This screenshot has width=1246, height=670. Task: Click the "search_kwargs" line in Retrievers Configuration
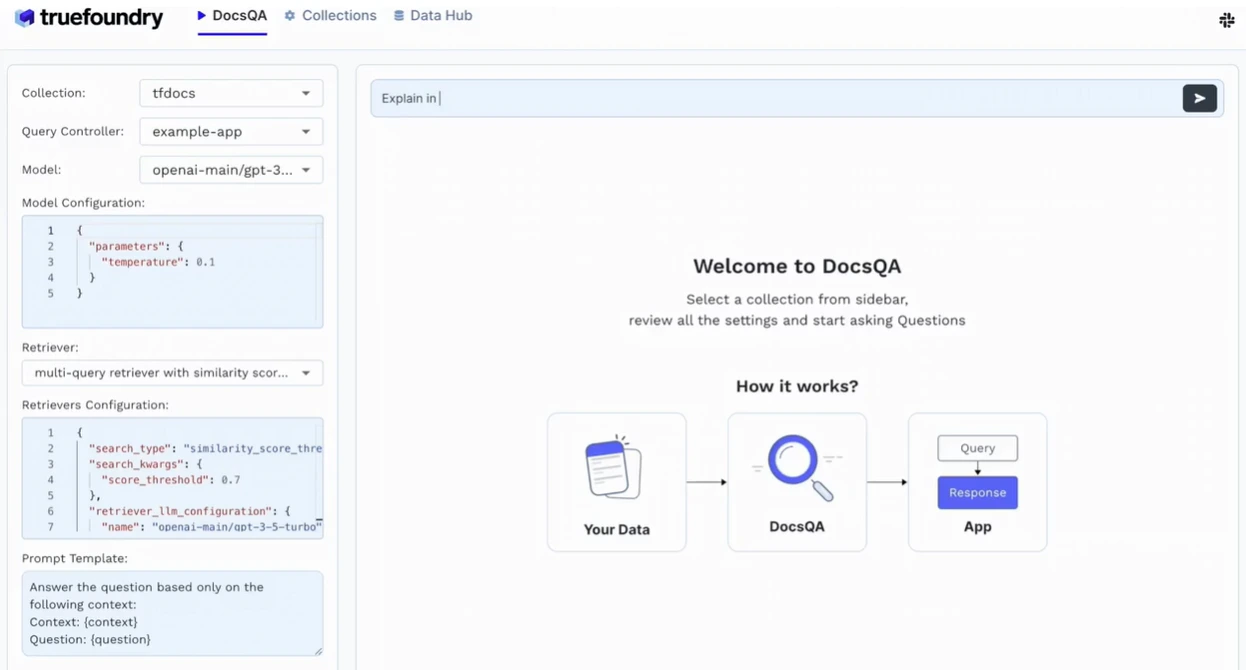pyautogui.click(x=145, y=464)
